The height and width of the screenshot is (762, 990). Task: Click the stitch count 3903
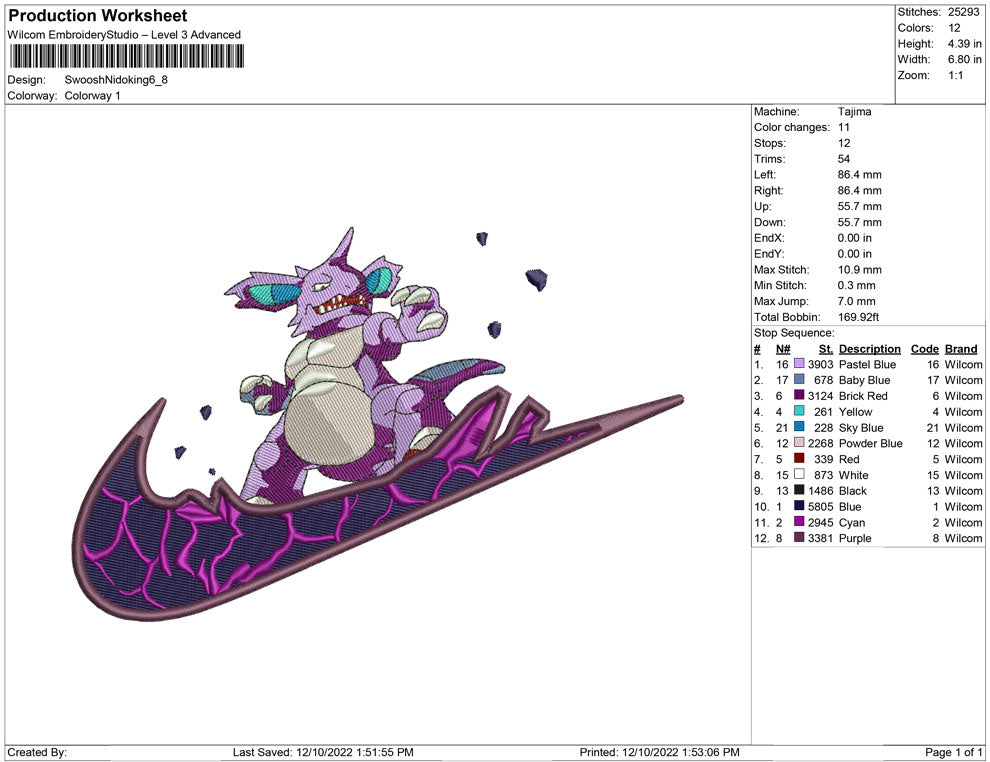(x=820, y=364)
